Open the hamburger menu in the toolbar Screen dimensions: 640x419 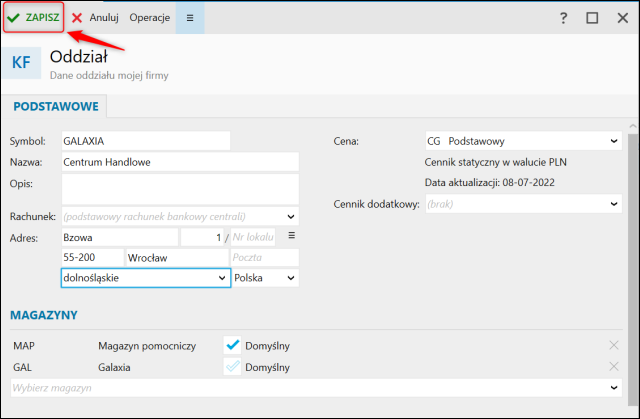[190, 18]
